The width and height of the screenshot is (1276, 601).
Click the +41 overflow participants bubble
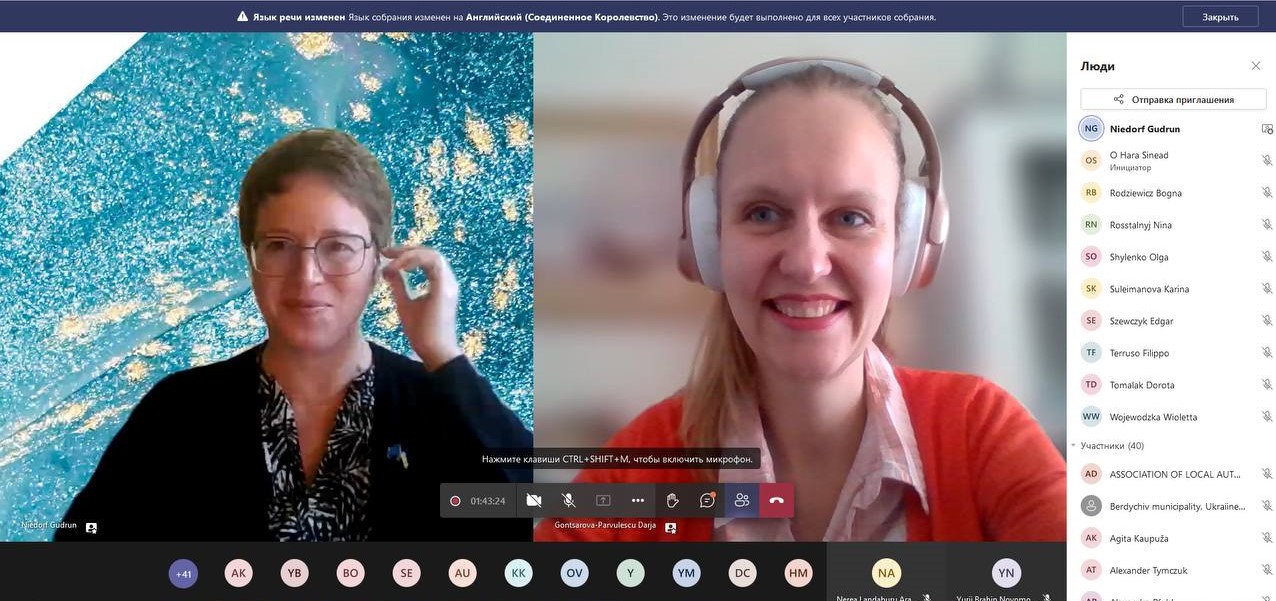pyautogui.click(x=183, y=573)
